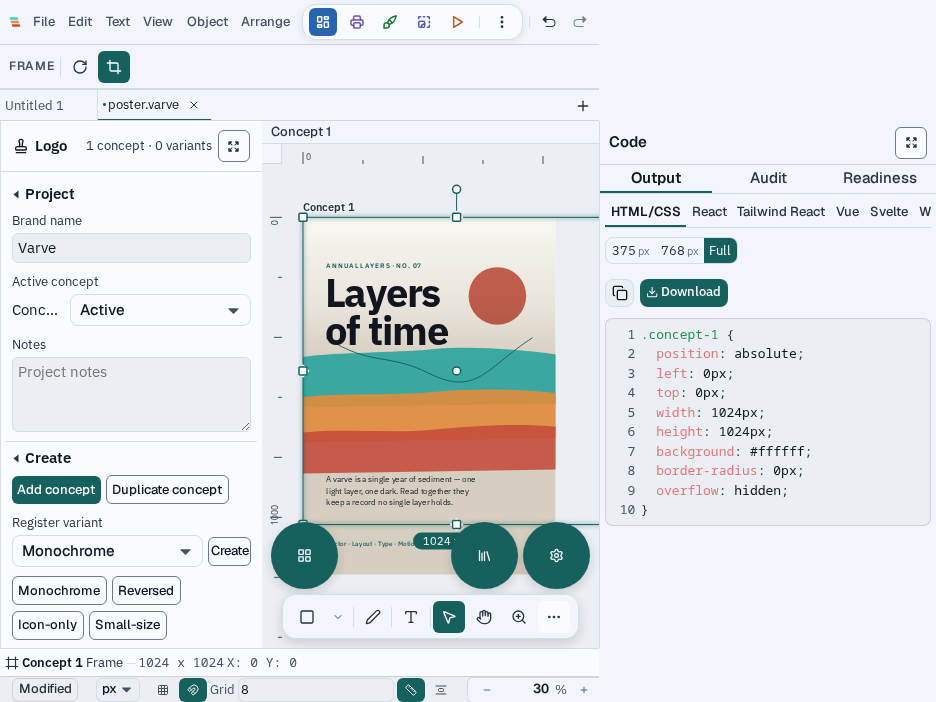
Task: Click the orange play preview icon
Action: (457, 22)
